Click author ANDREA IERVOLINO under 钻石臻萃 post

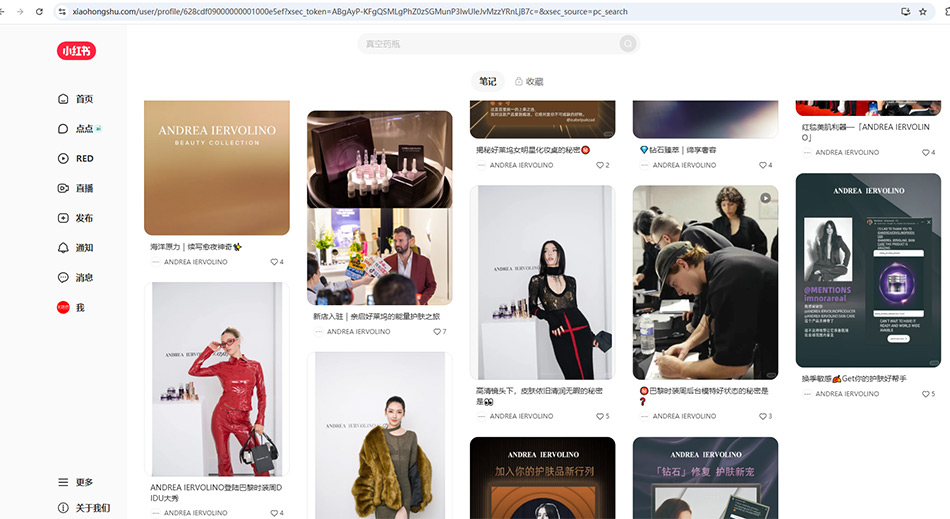click(684, 165)
